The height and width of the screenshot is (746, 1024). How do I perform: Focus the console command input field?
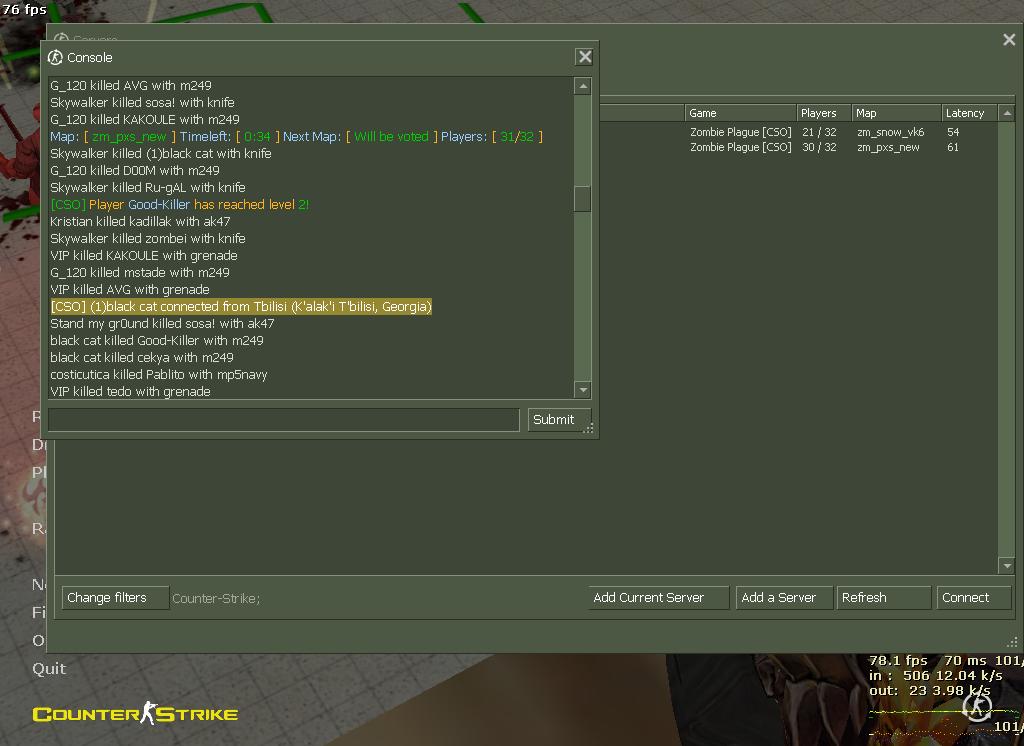click(283, 420)
